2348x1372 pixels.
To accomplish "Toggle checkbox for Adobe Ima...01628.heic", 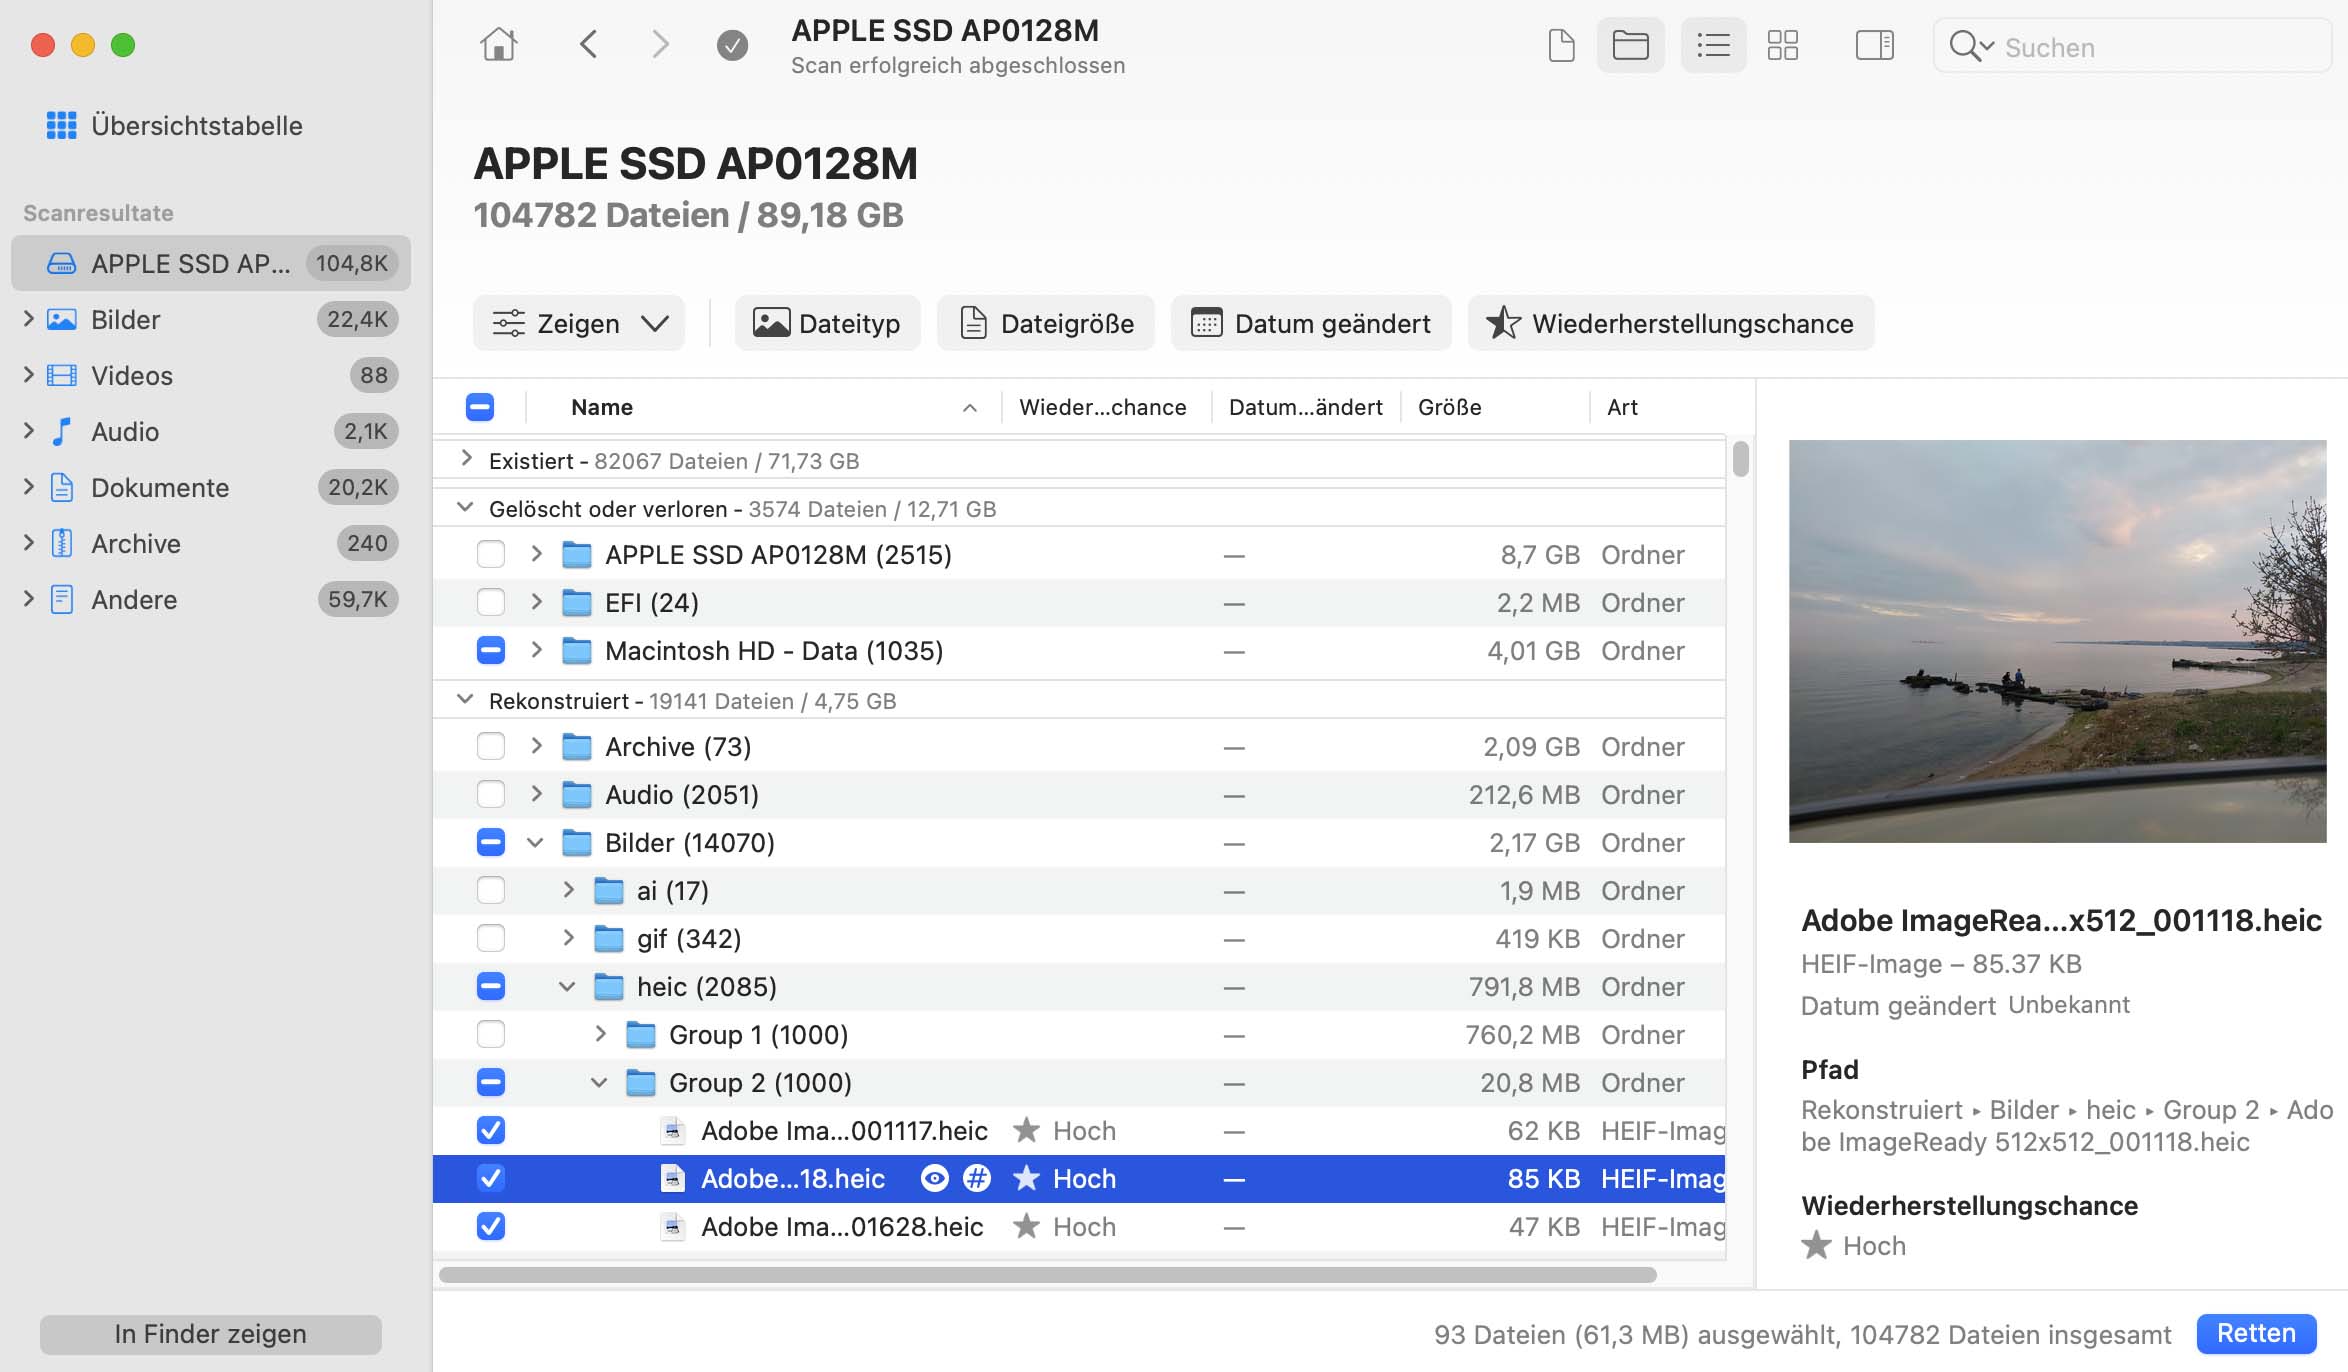I will (490, 1225).
